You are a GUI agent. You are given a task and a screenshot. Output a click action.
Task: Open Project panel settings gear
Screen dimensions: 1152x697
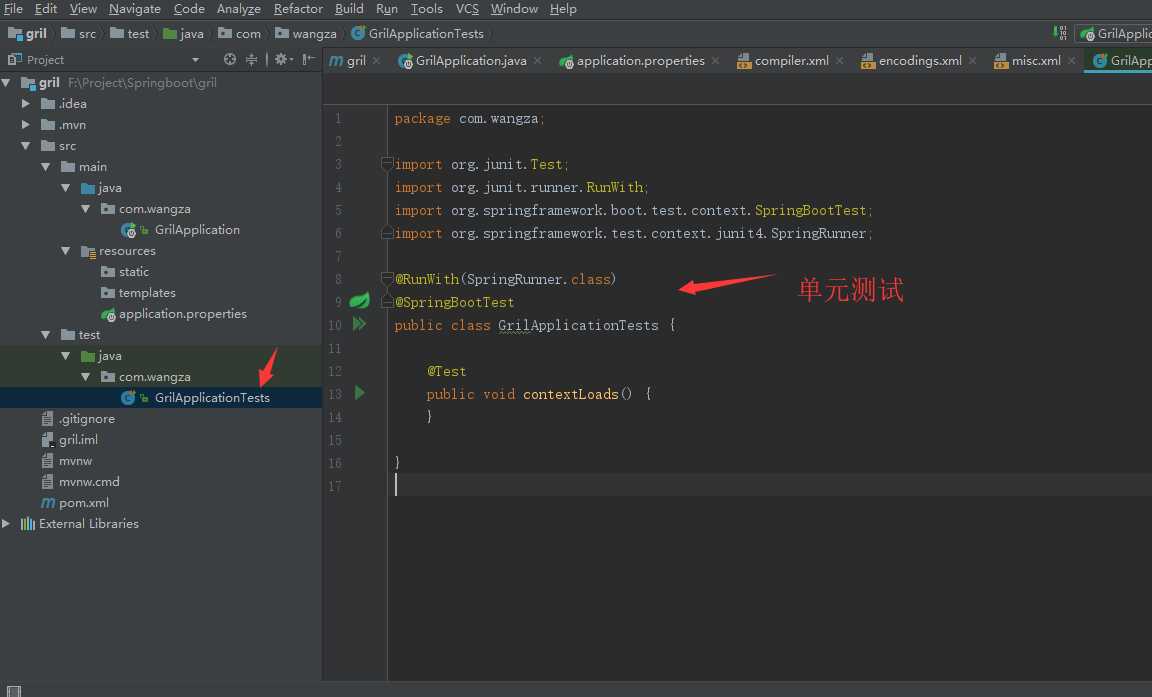(x=282, y=59)
